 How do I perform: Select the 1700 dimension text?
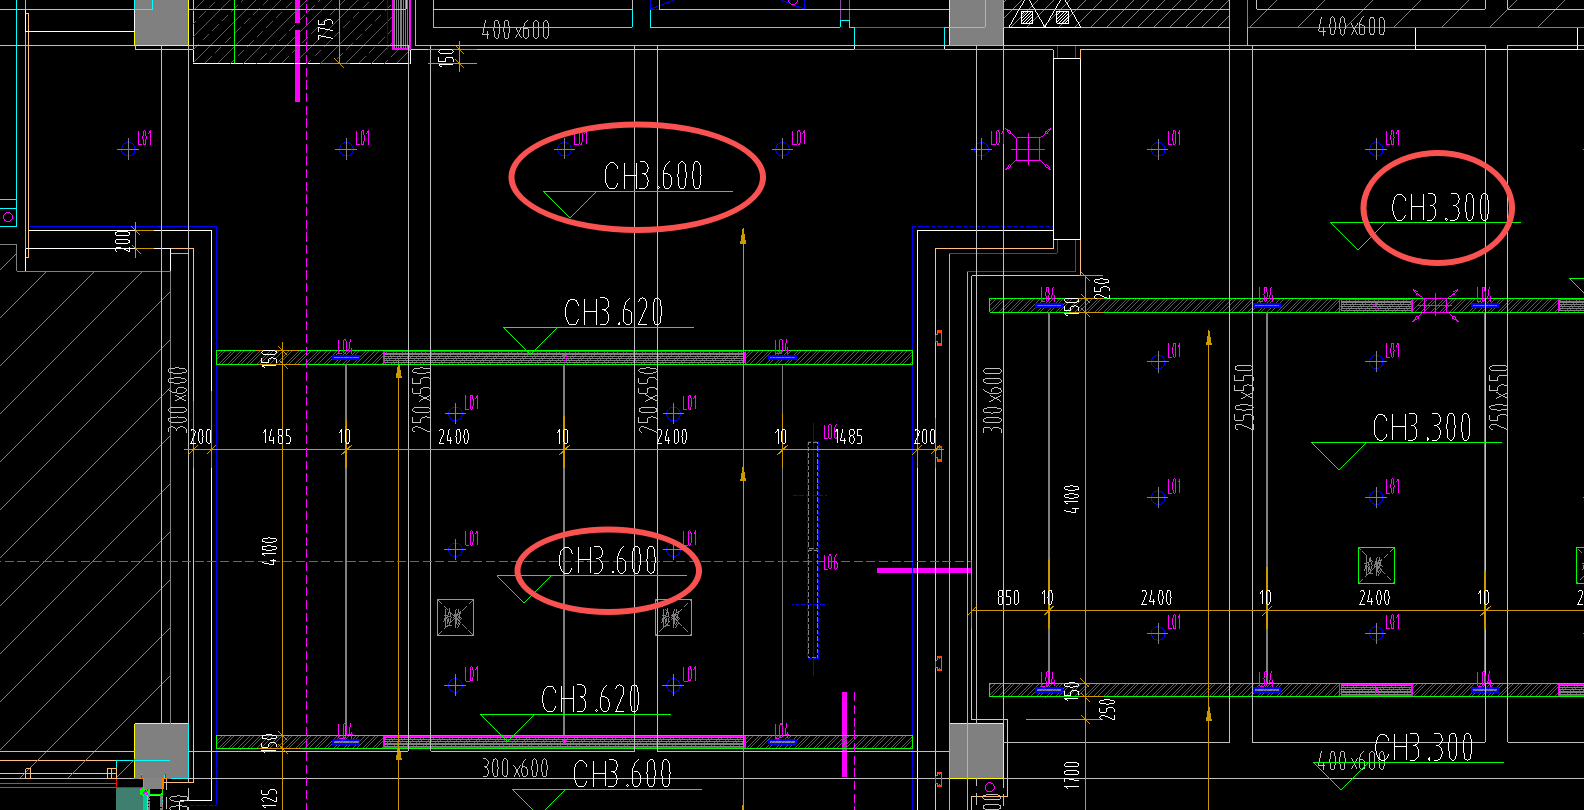1072,775
